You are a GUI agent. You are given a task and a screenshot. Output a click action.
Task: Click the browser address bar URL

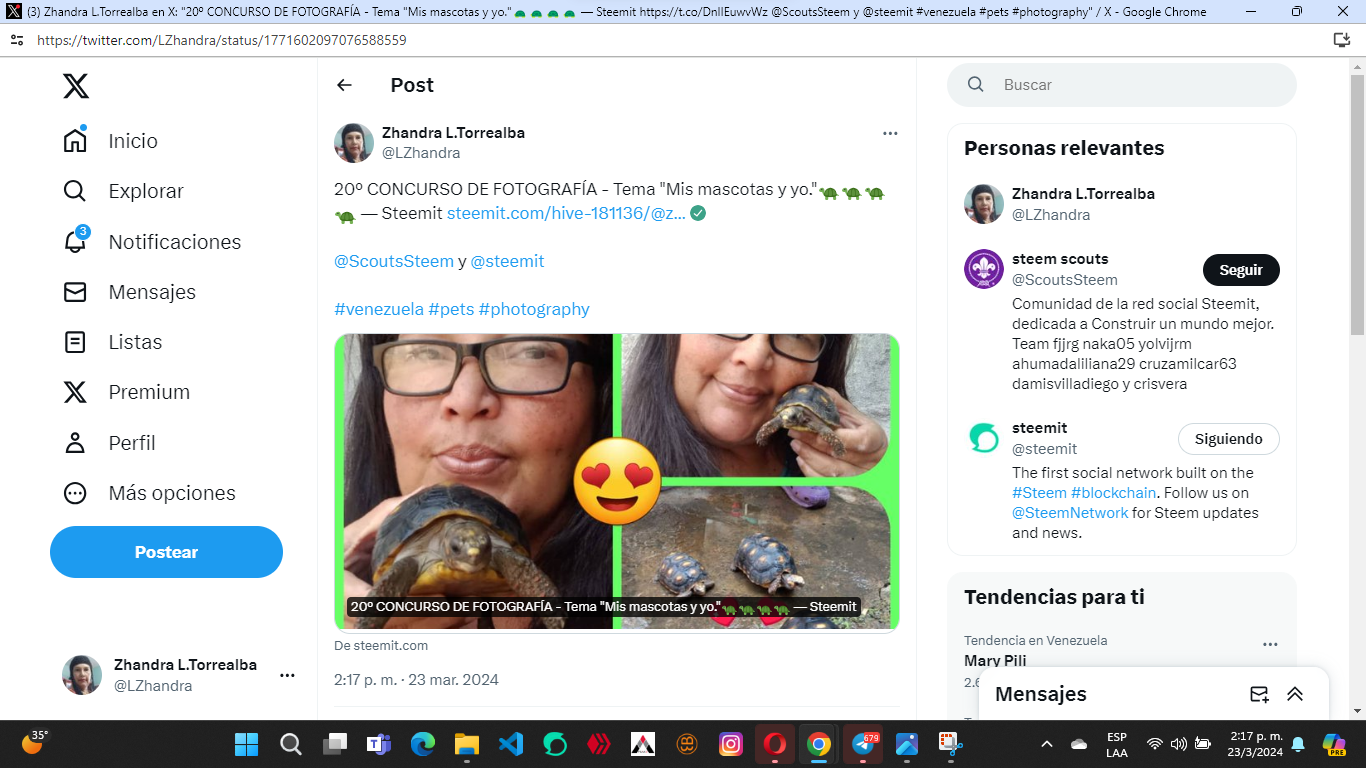[x=222, y=41]
